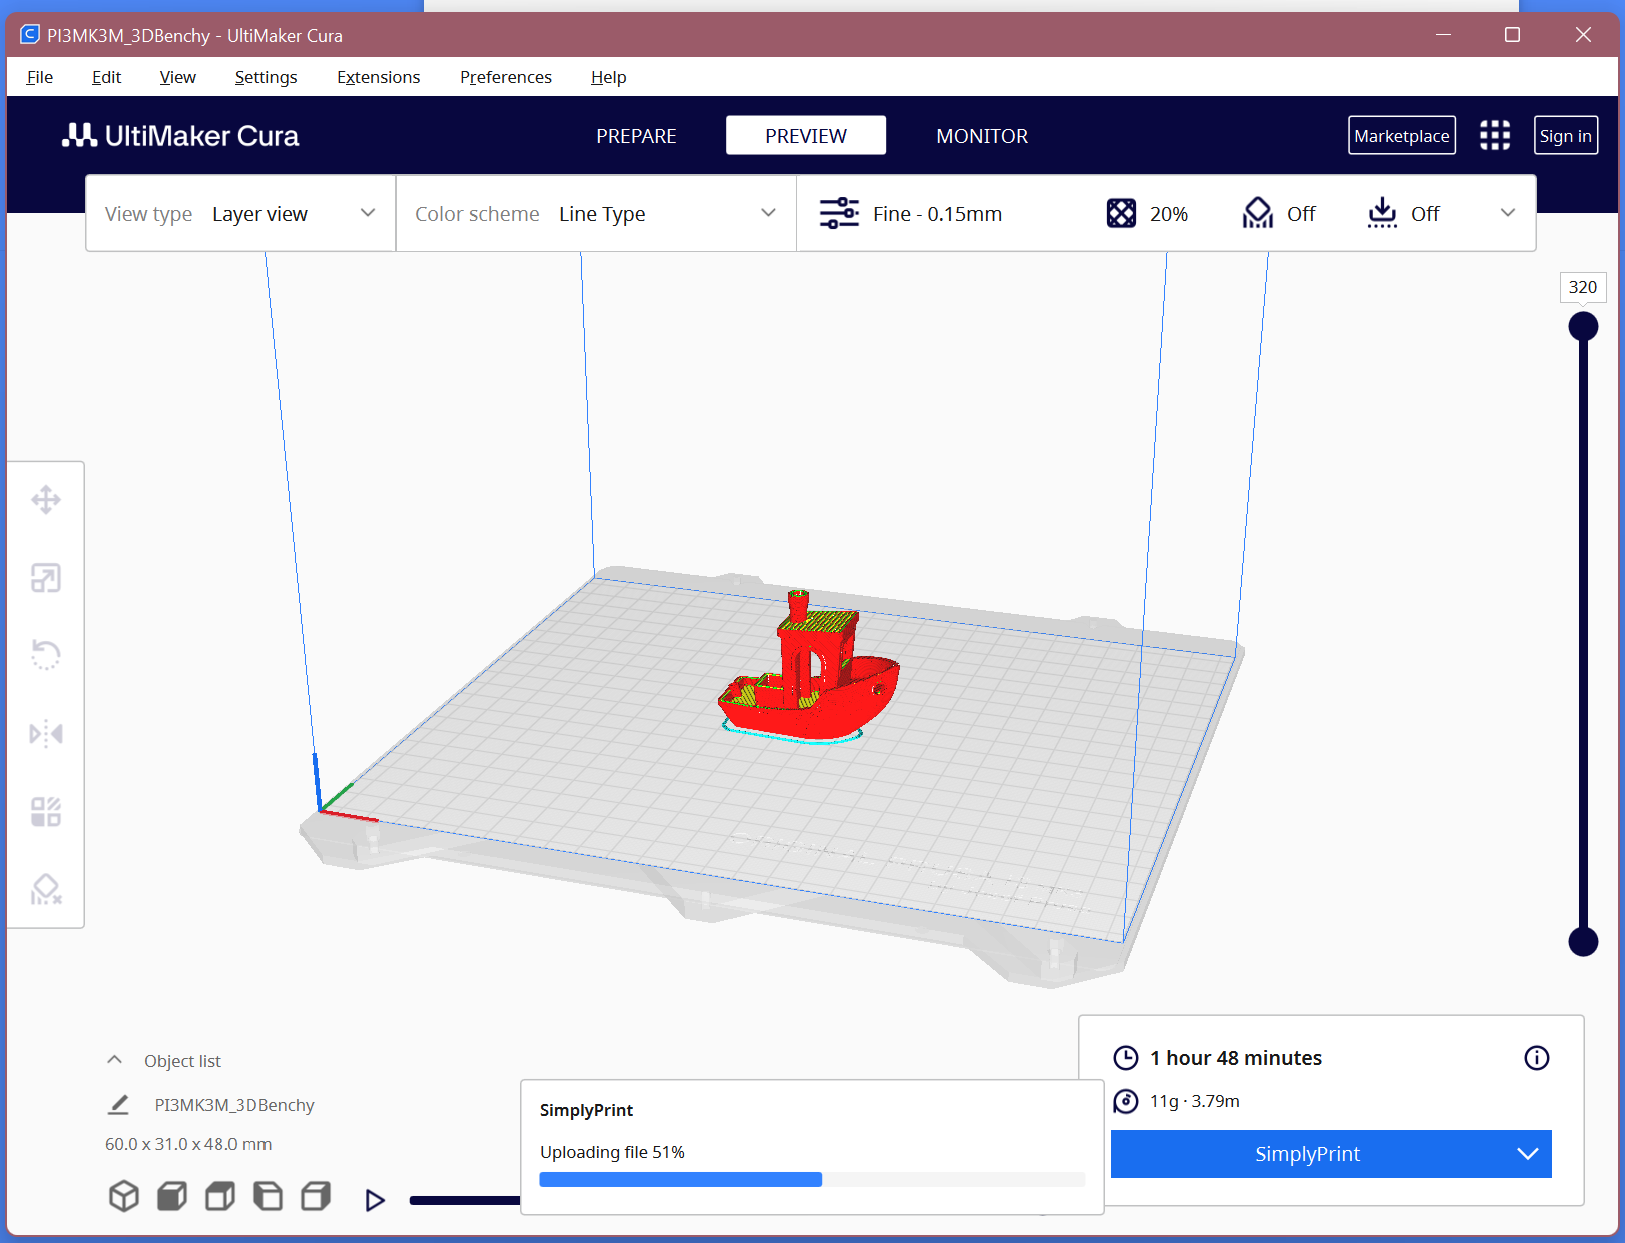Screen dimensions: 1625x1243
Task: Play the layer preview simulation
Action: click(375, 1199)
